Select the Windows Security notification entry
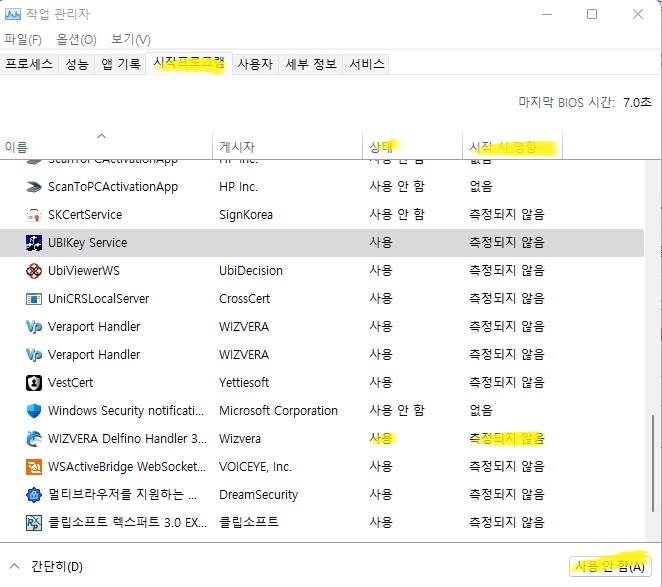Viewport: 662px width, 587px height. click(x=126, y=410)
